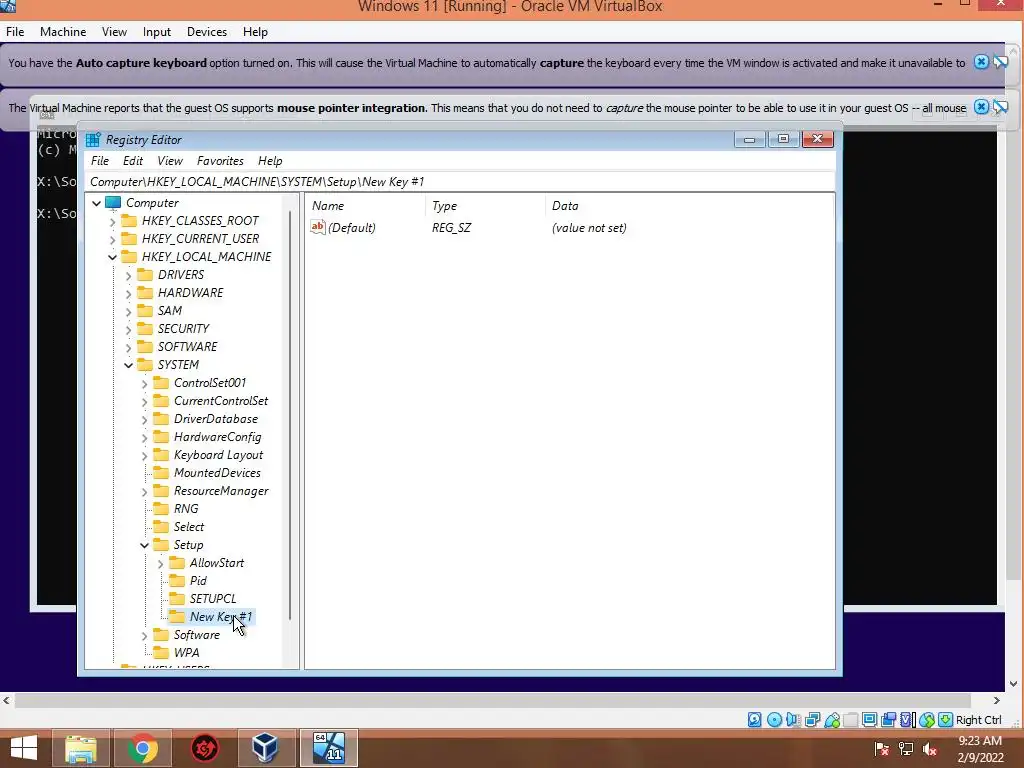The height and width of the screenshot is (768, 1024).
Task: Open VirtualBox Devices menu
Action: pyautogui.click(x=206, y=31)
